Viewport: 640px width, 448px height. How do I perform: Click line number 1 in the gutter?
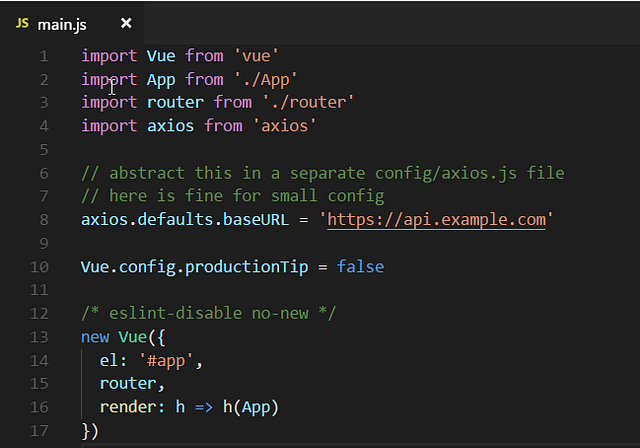click(x=43, y=56)
